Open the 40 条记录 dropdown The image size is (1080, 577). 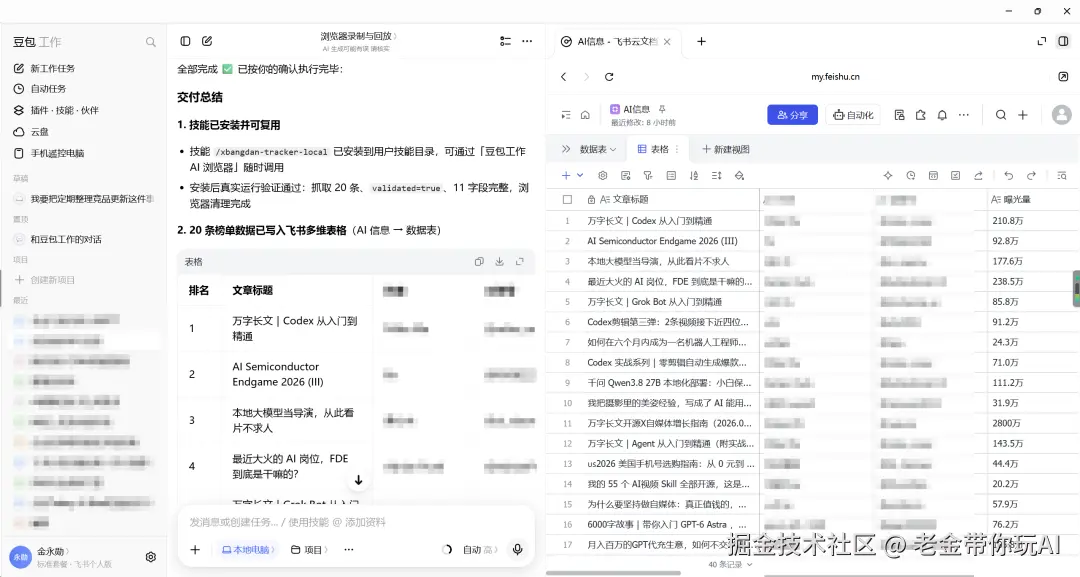click(730, 565)
